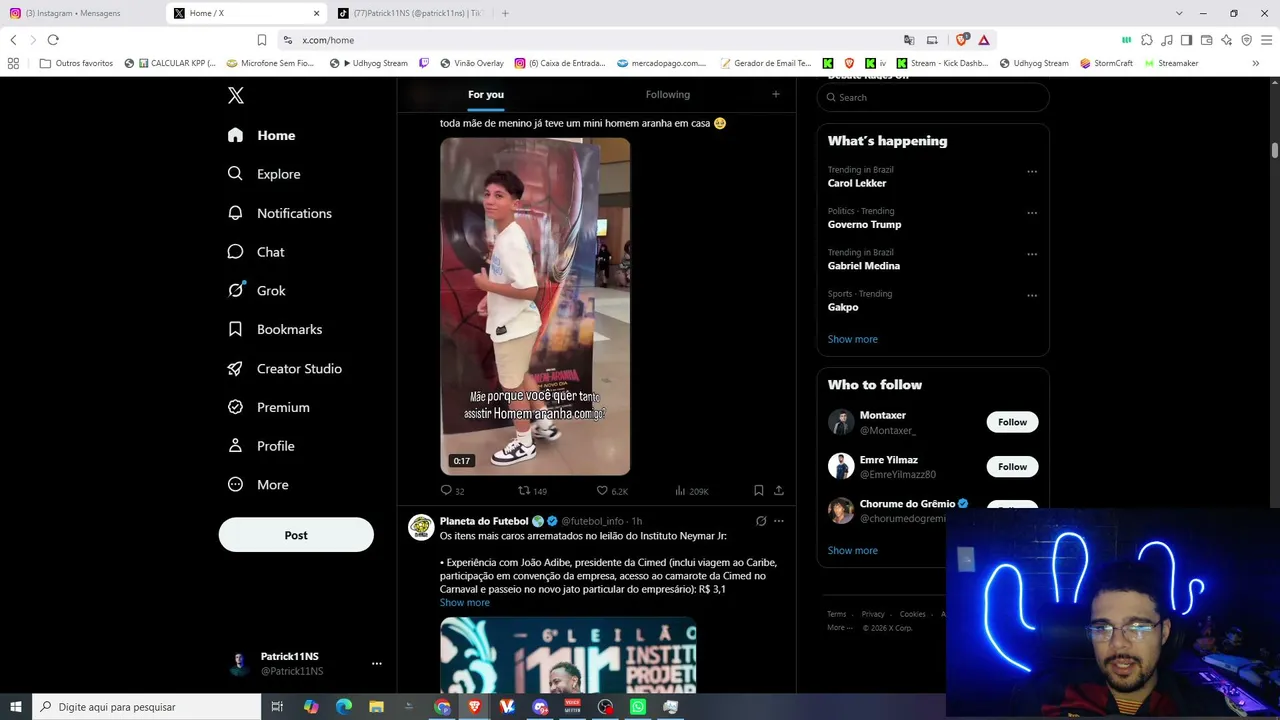The height and width of the screenshot is (720, 1280).
Task: Go back using the browser back arrow
Action: point(13,40)
